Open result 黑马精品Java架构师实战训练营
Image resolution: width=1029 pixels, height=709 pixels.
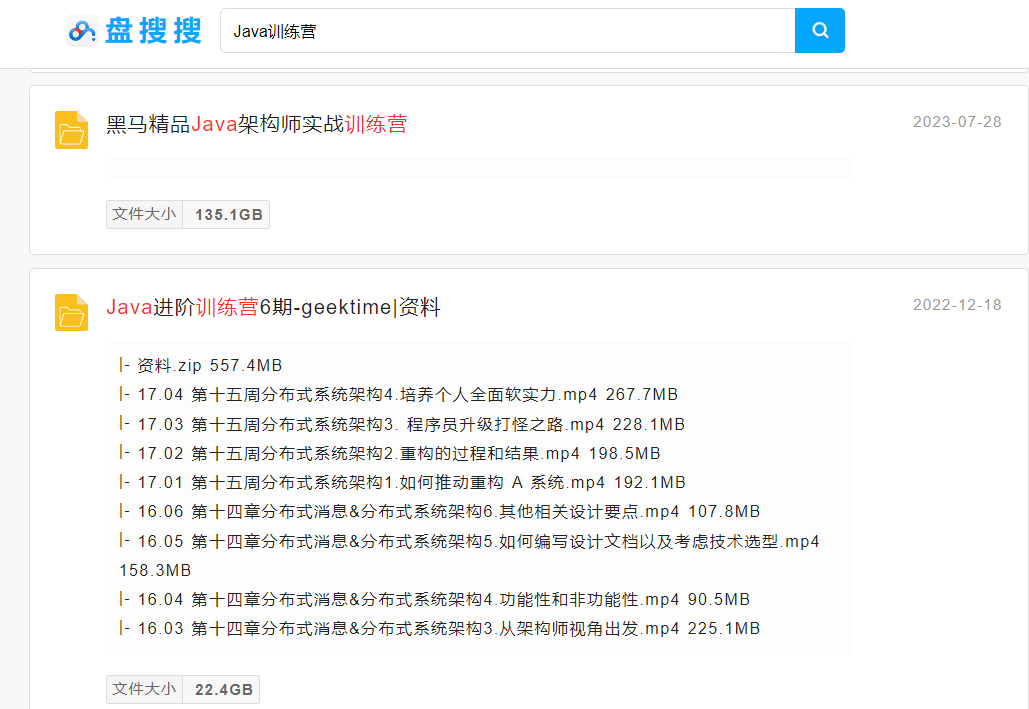coord(257,124)
